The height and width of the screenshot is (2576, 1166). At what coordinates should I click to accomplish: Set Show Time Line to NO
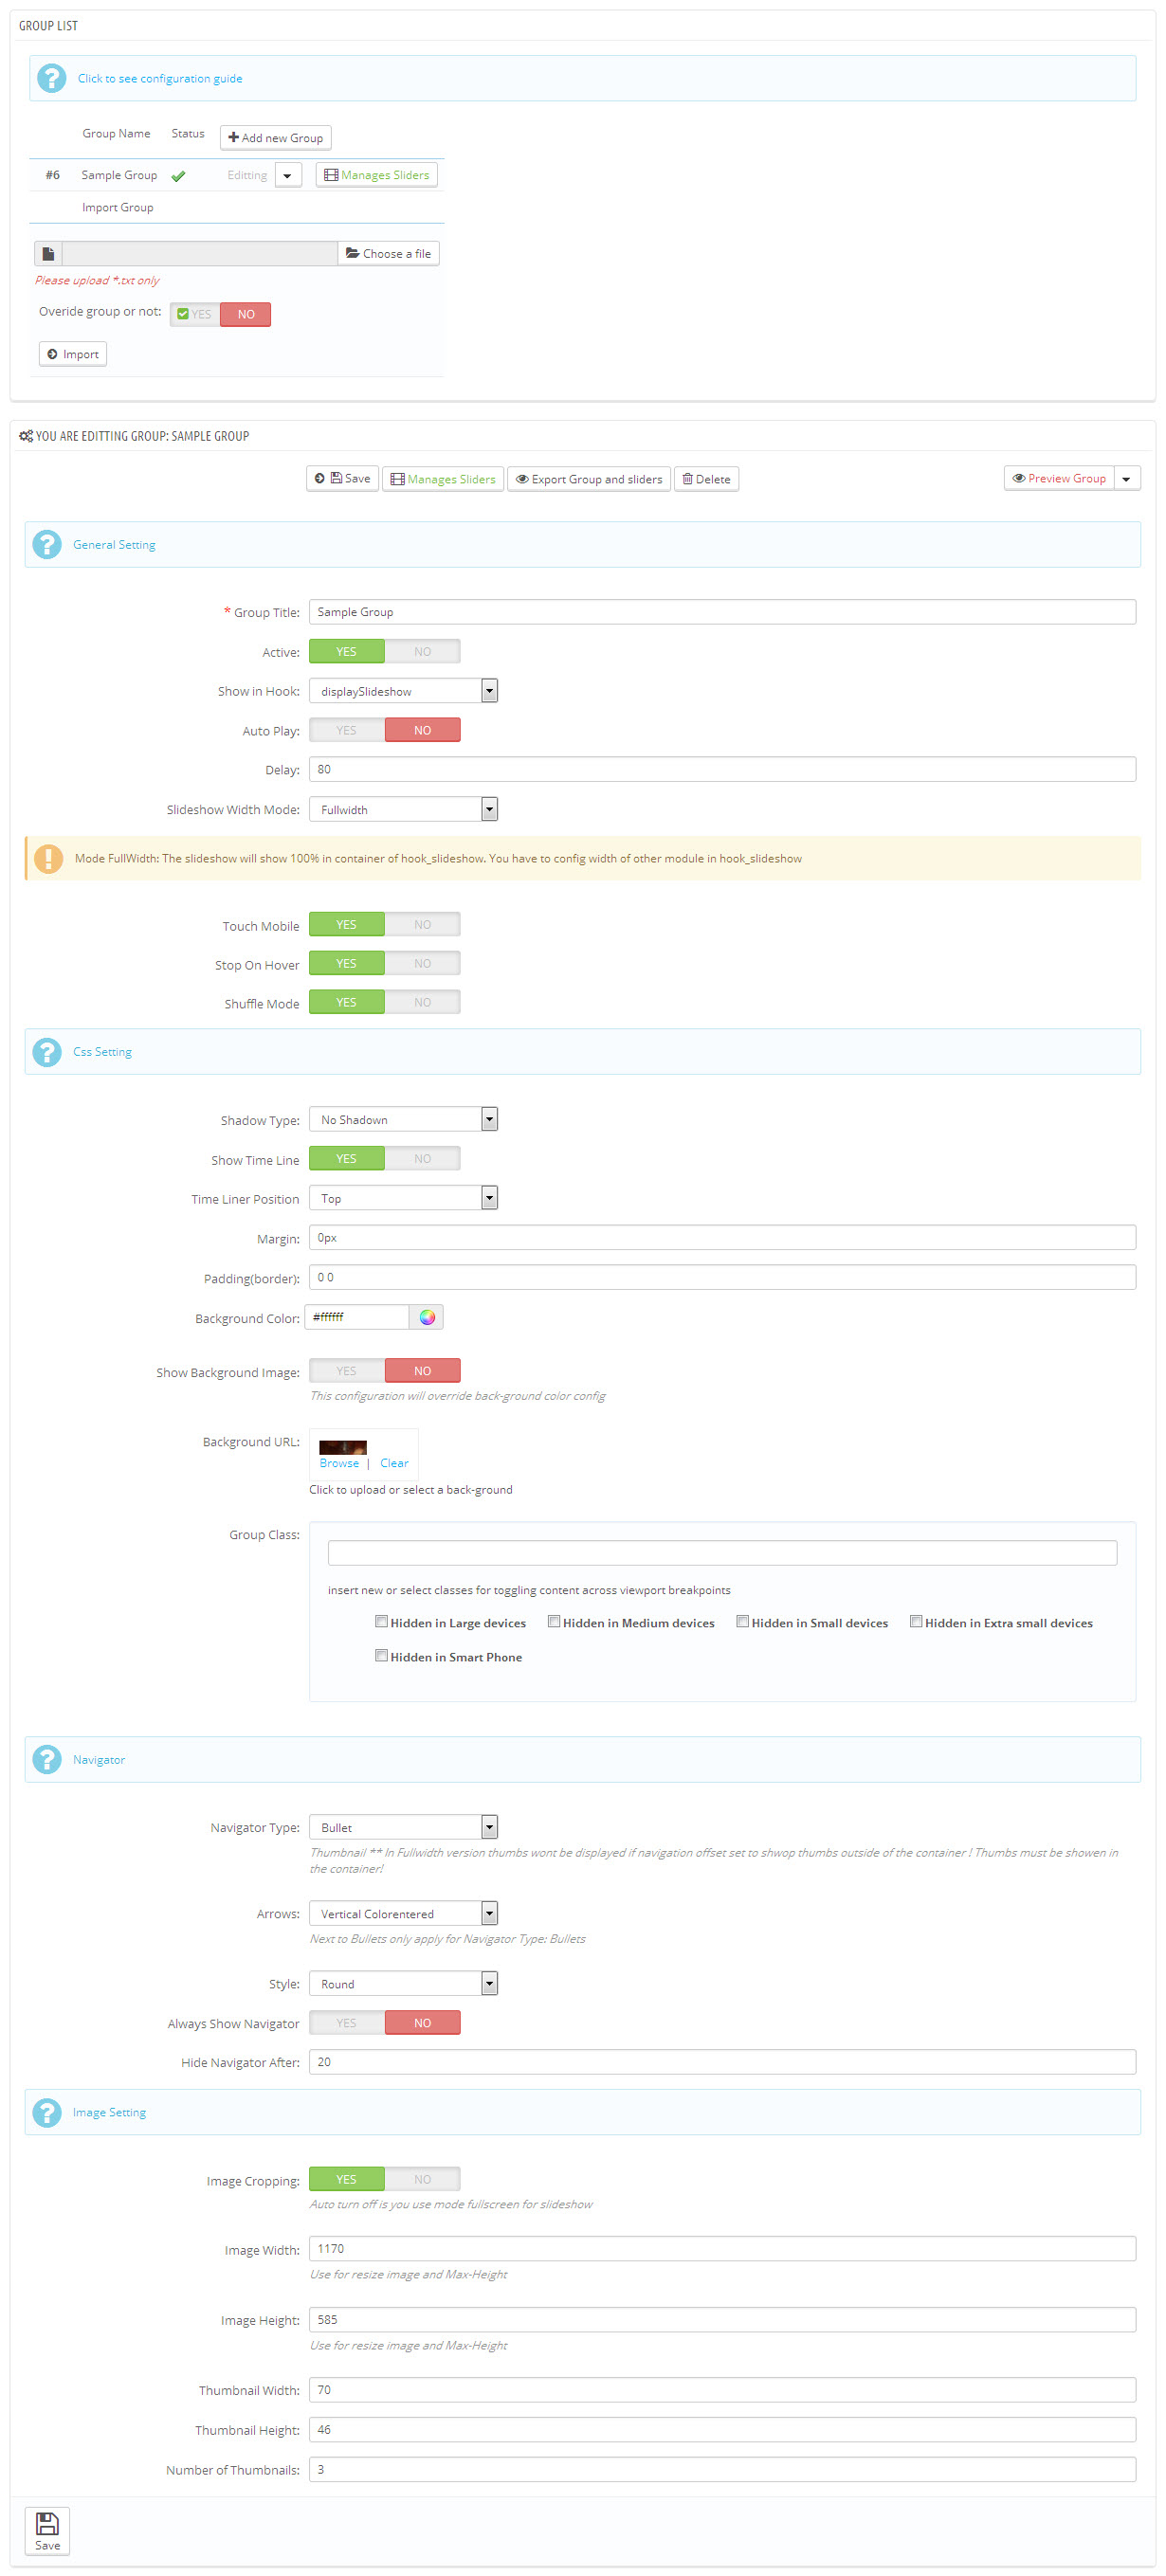click(x=422, y=1159)
